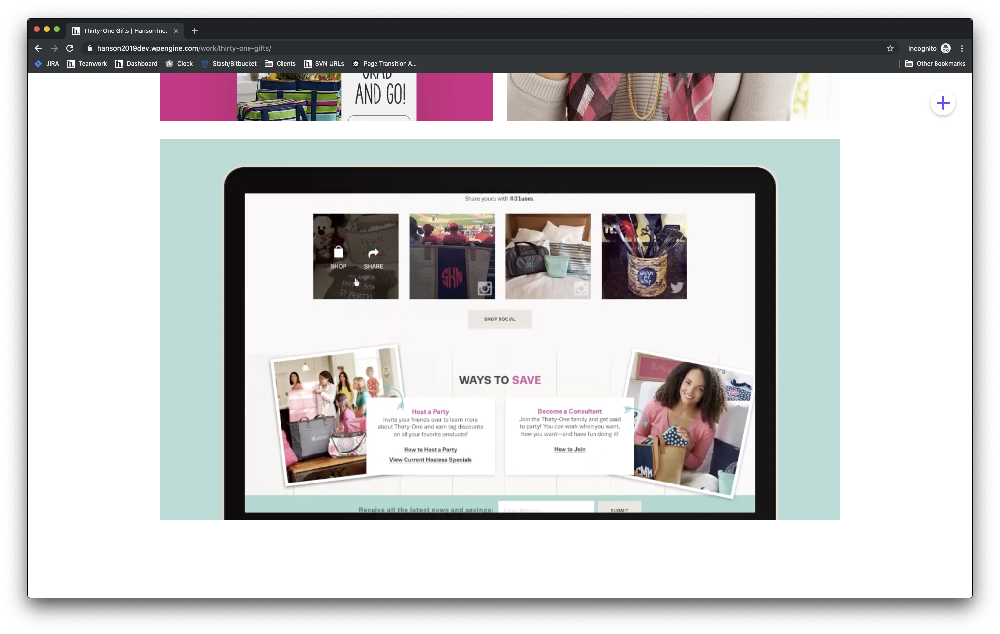Click the Become a Consultant heading
Image resolution: width=1000 pixels, height=634 pixels.
570,411
